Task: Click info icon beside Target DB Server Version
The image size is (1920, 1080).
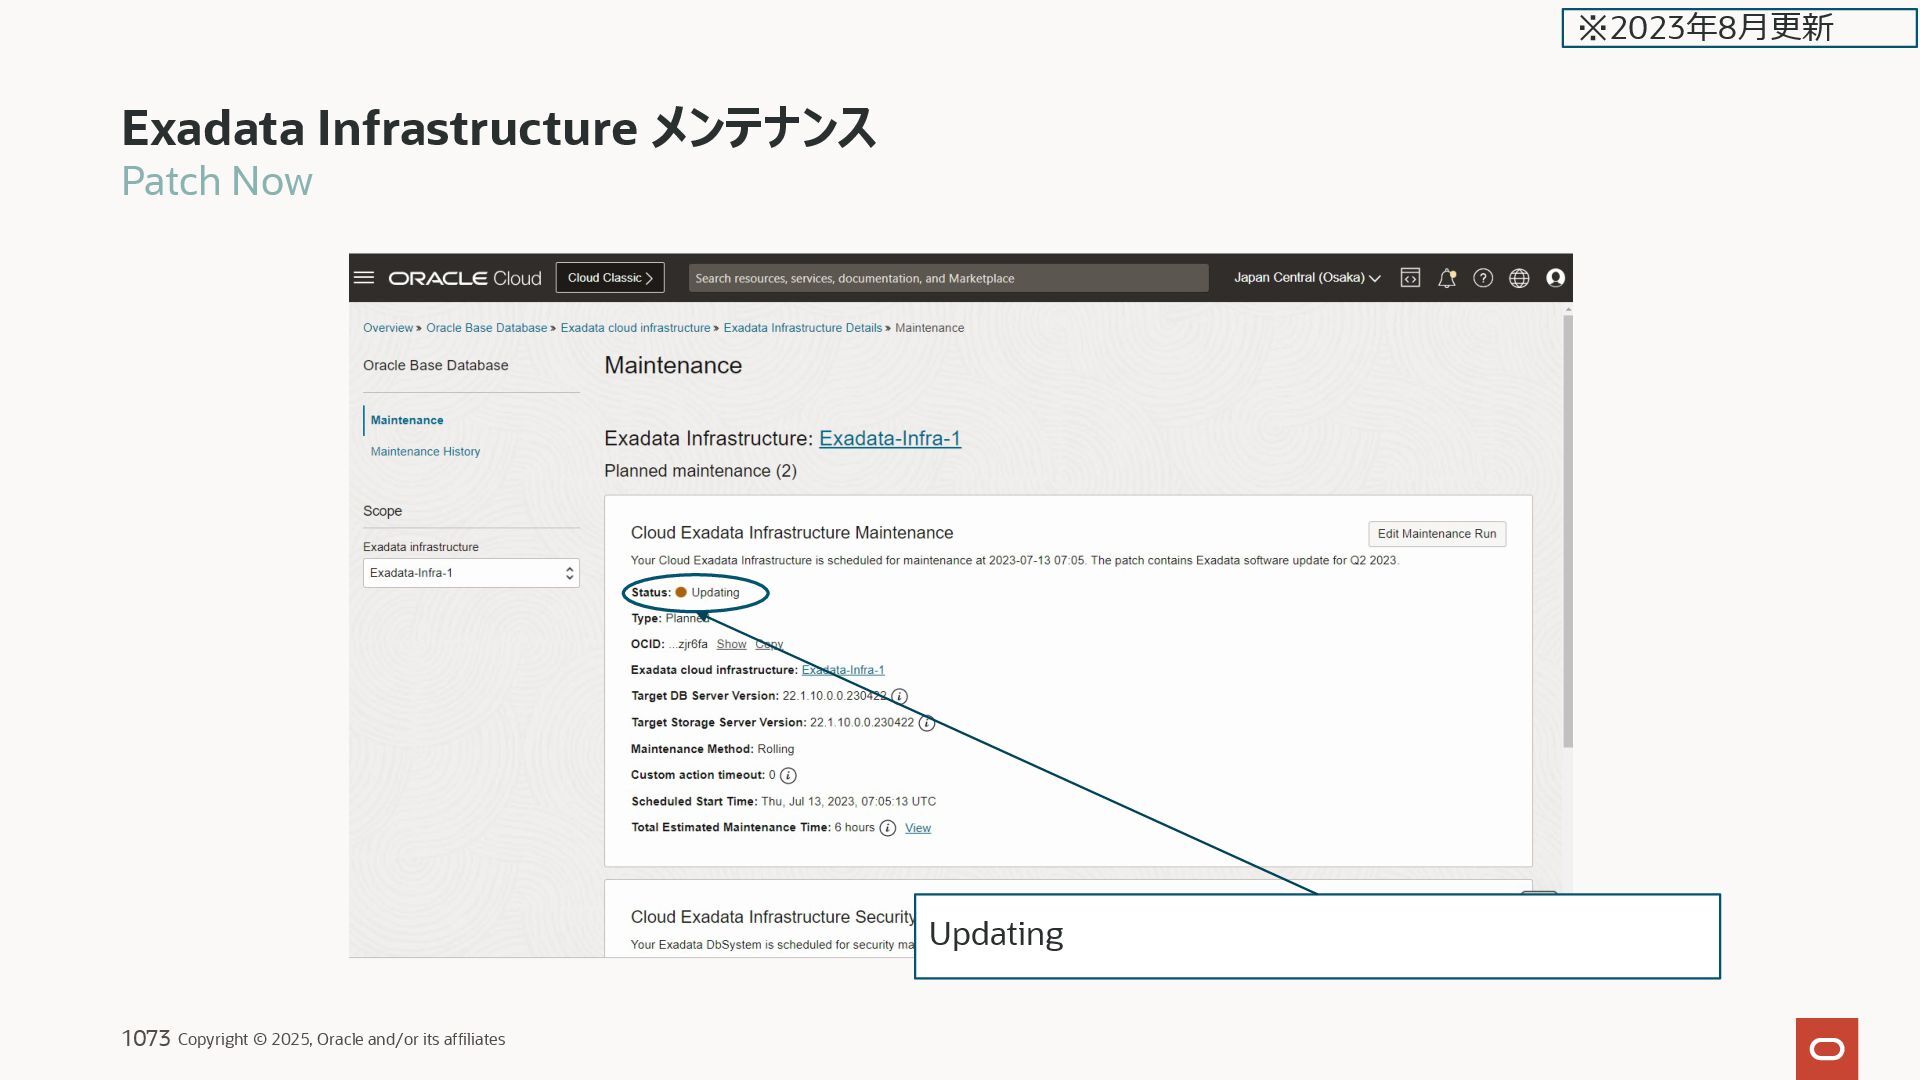Action: (900, 696)
